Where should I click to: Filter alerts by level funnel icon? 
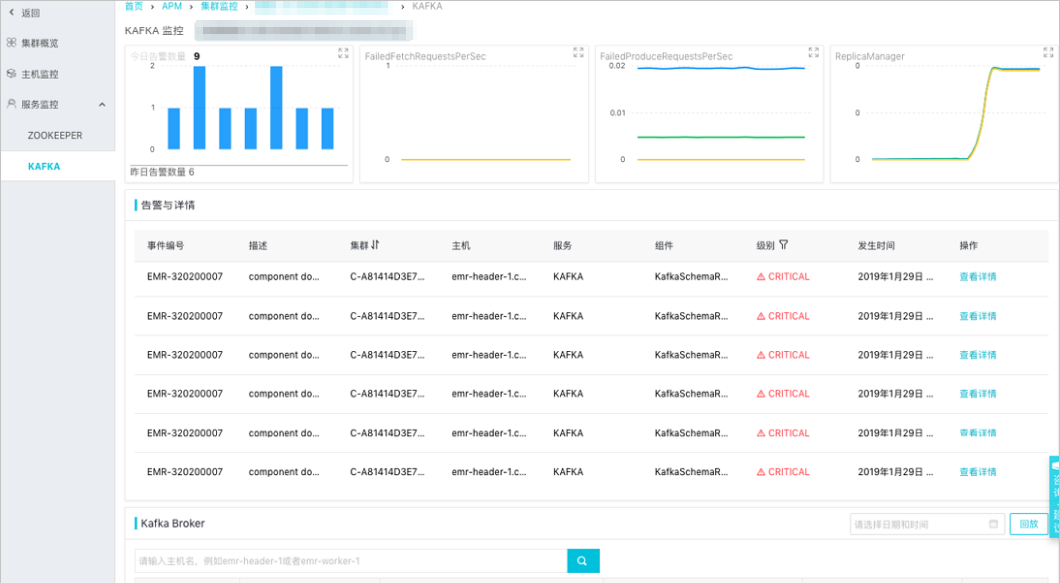(784, 245)
